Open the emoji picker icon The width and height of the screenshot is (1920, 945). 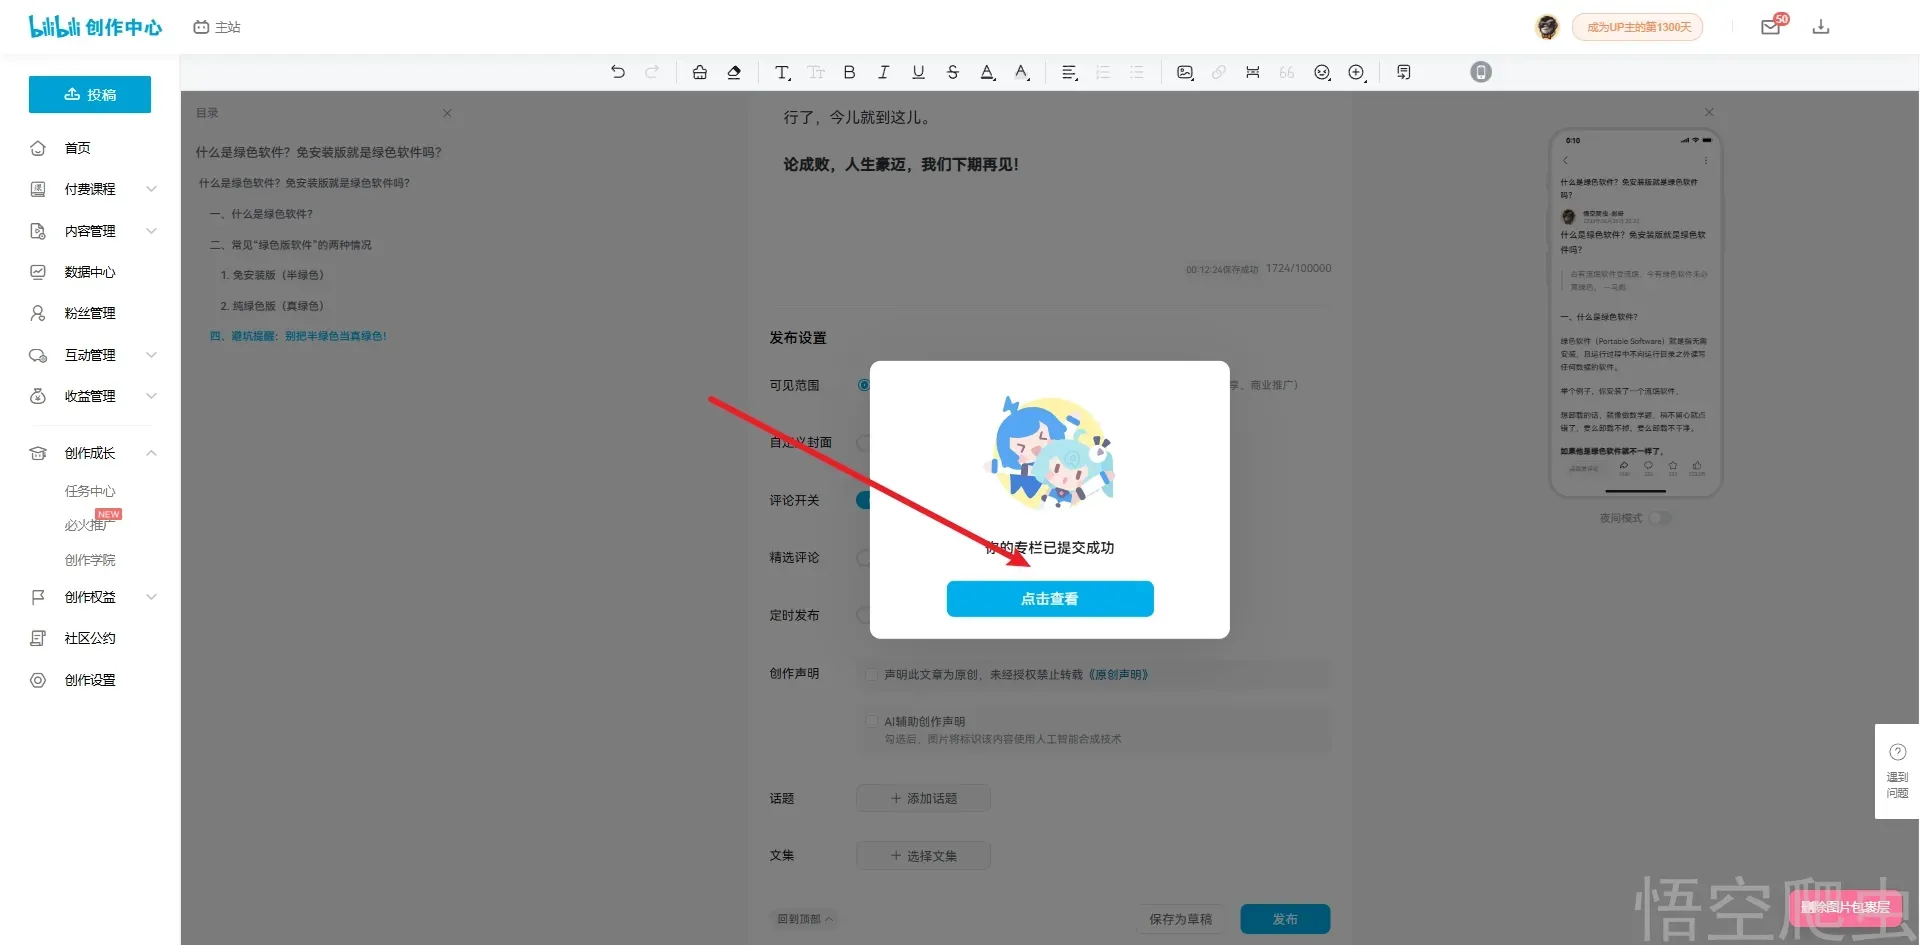[1322, 72]
